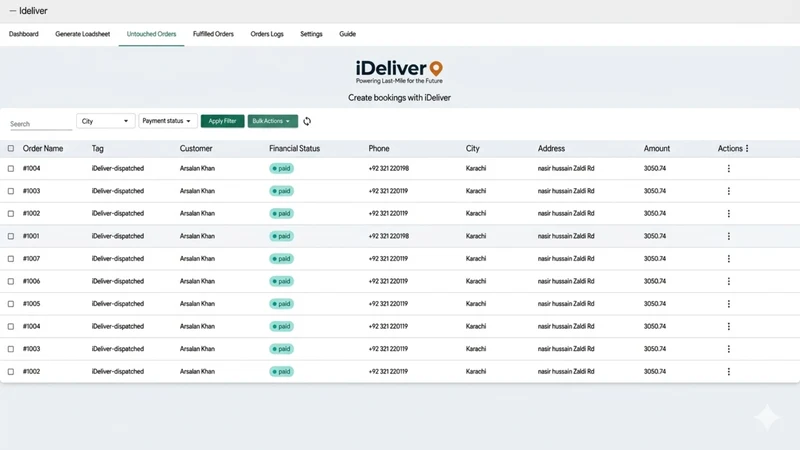Click phone number in order #1006 row

388,281
